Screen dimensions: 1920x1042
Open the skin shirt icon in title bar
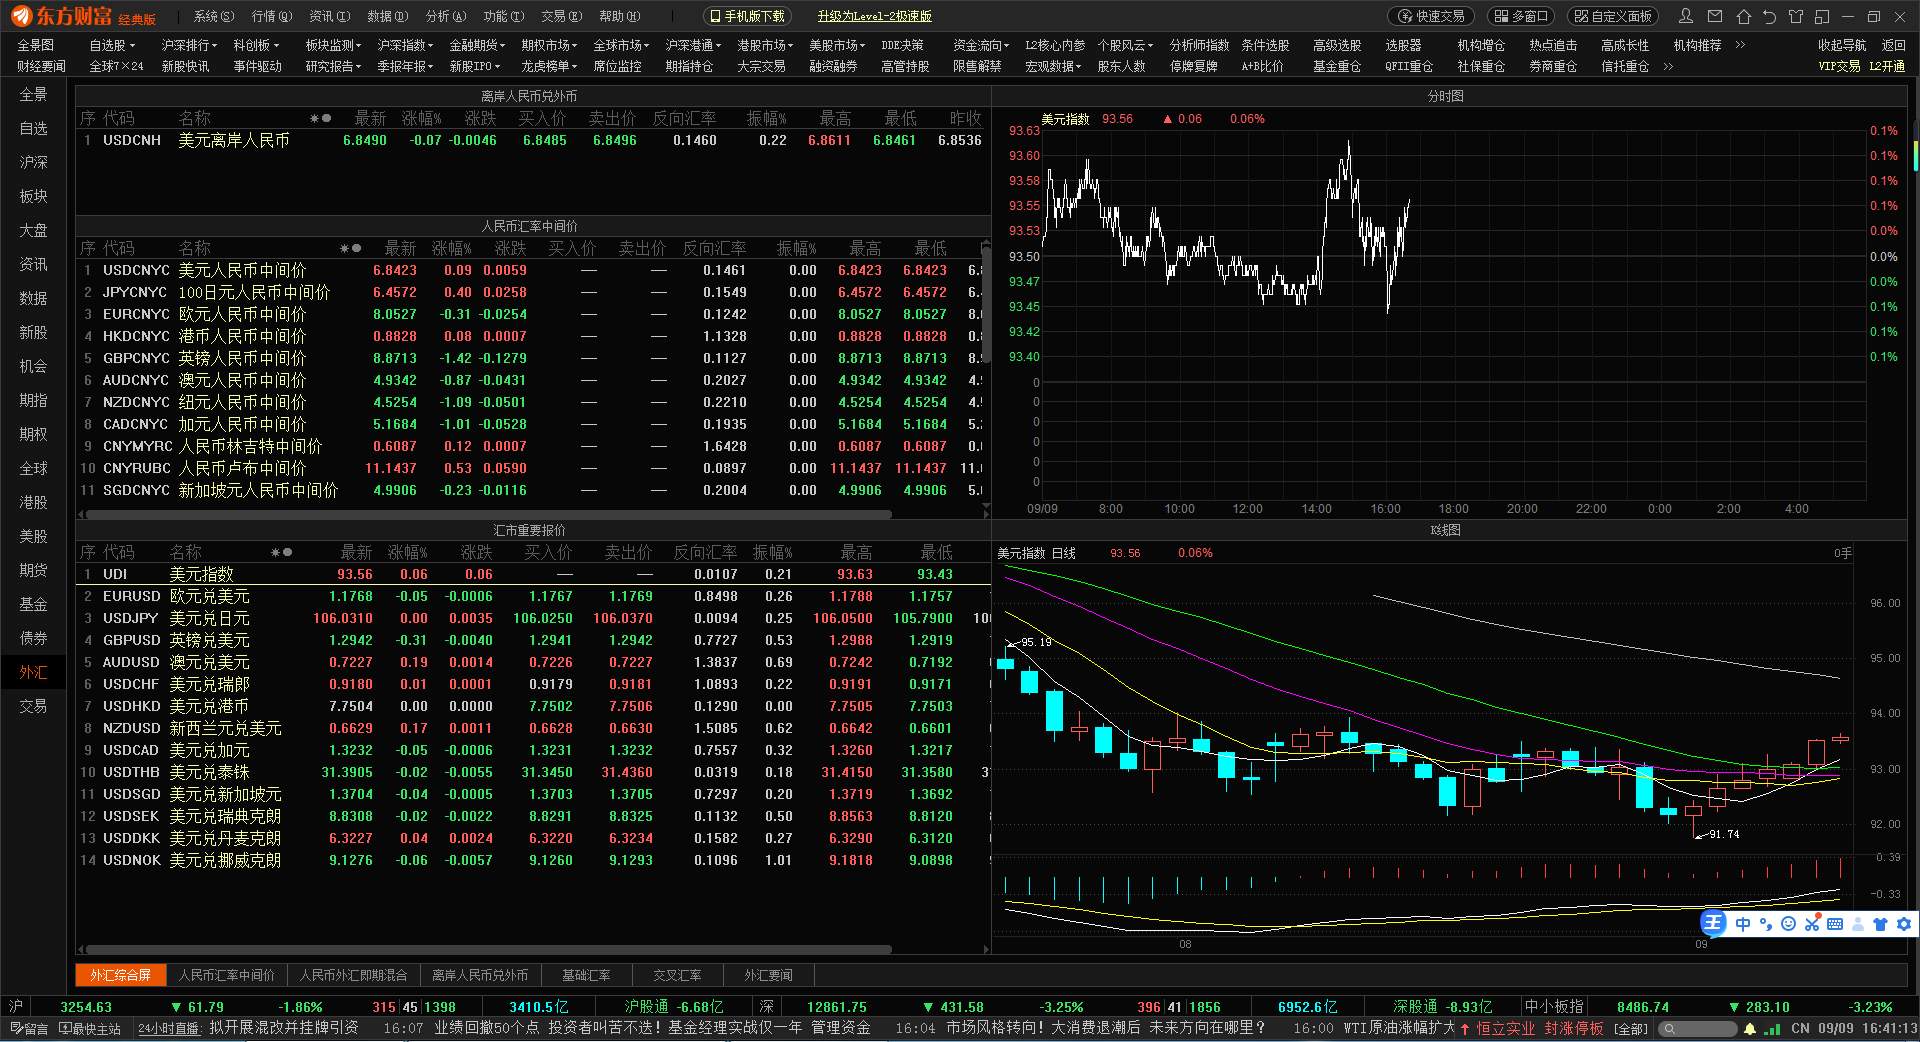pos(1796,16)
